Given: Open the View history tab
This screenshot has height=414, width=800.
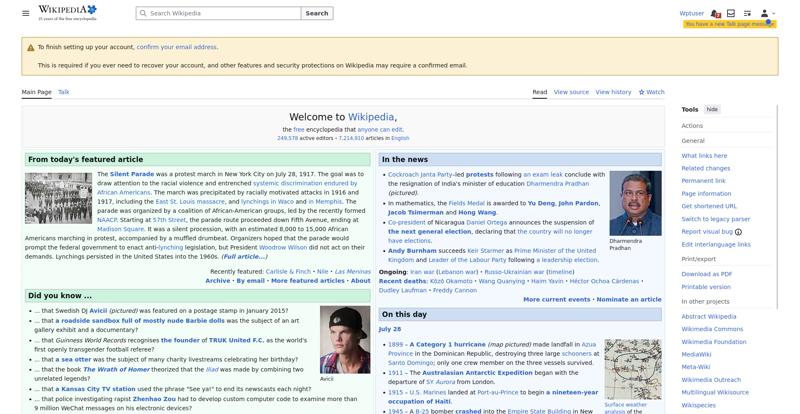Looking at the screenshot, I should click(613, 92).
